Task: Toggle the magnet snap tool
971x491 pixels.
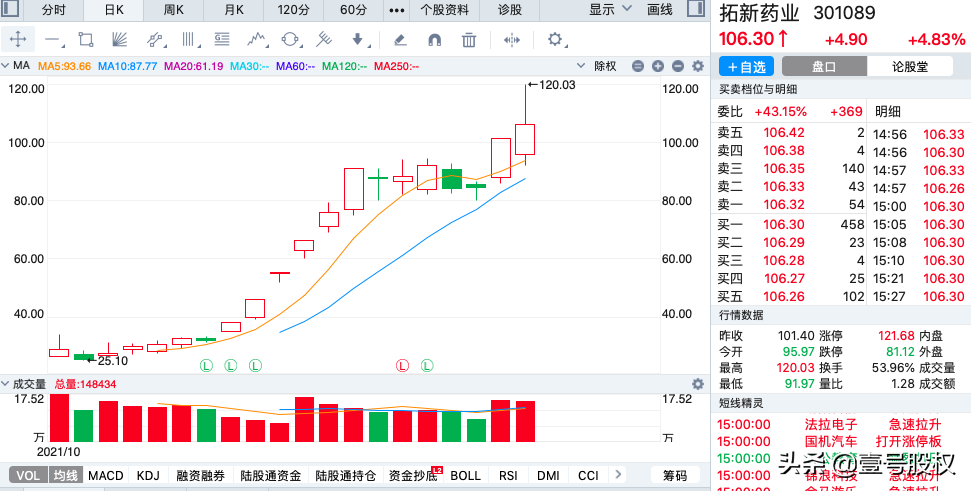Action: point(435,40)
